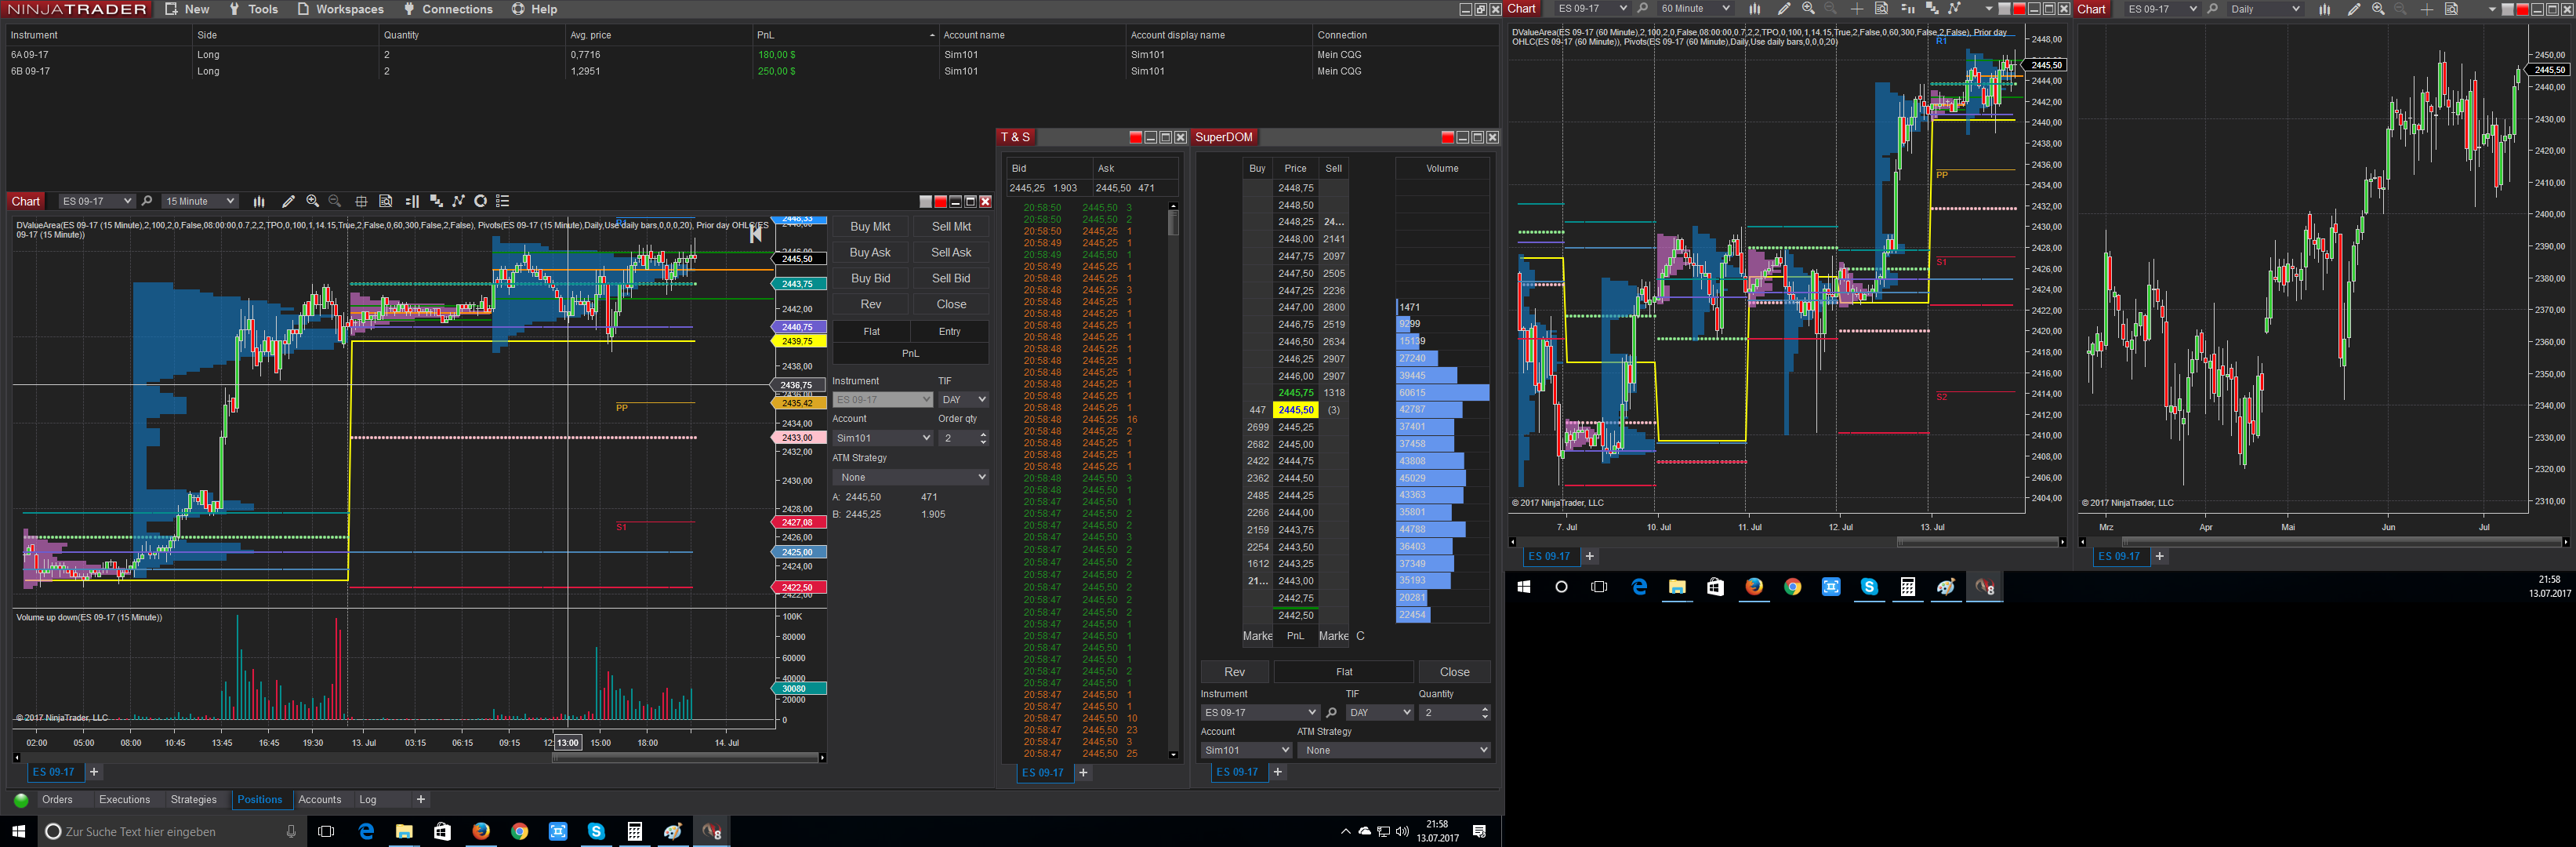Expand SuperDOM Account Sim101 dropdown
The width and height of the screenshot is (2576, 847).
point(1246,750)
